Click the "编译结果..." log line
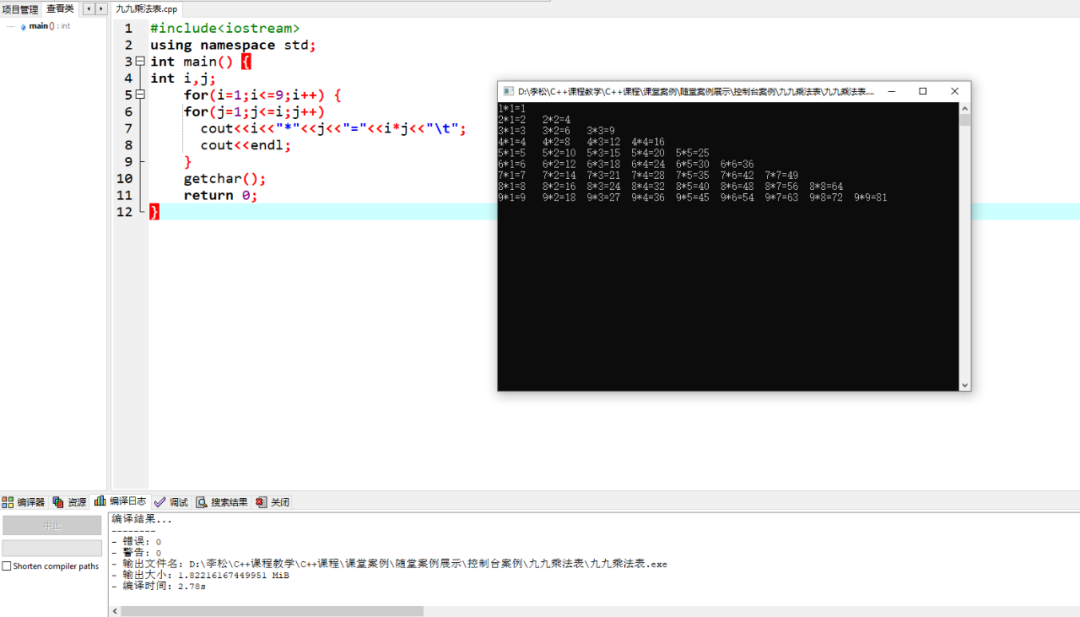 tap(141, 519)
